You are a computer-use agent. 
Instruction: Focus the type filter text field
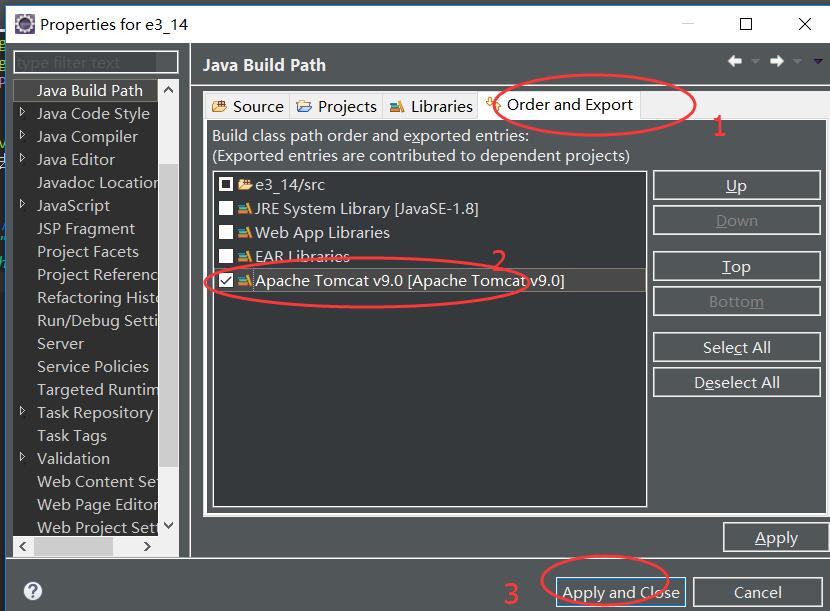(x=95, y=62)
